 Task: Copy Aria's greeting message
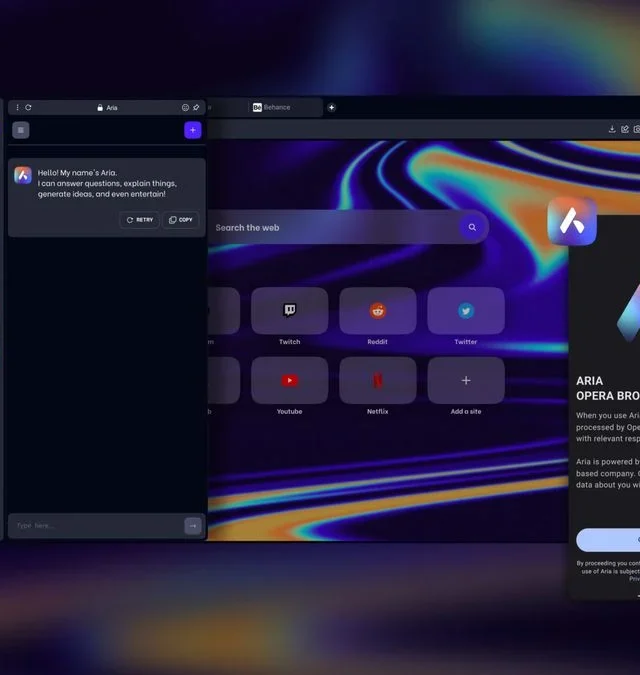(181, 220)
